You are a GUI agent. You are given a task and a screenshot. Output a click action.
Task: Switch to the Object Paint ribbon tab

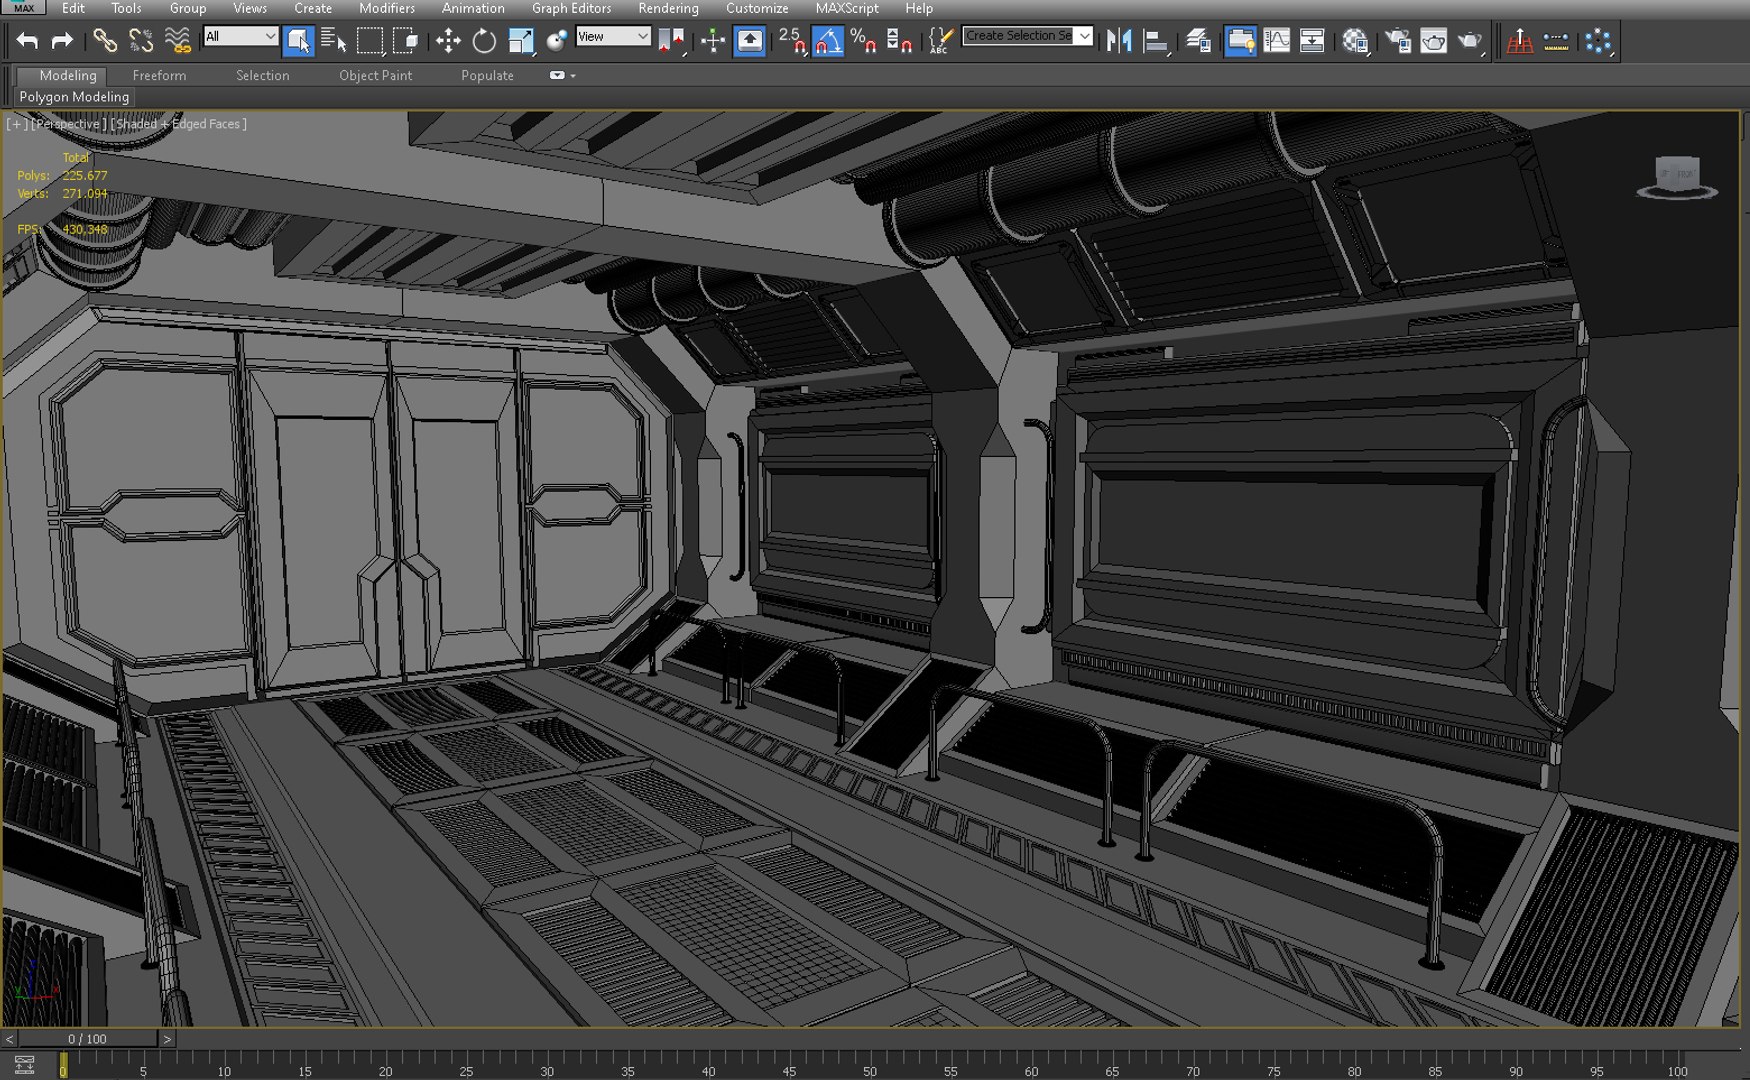point(375,75)
